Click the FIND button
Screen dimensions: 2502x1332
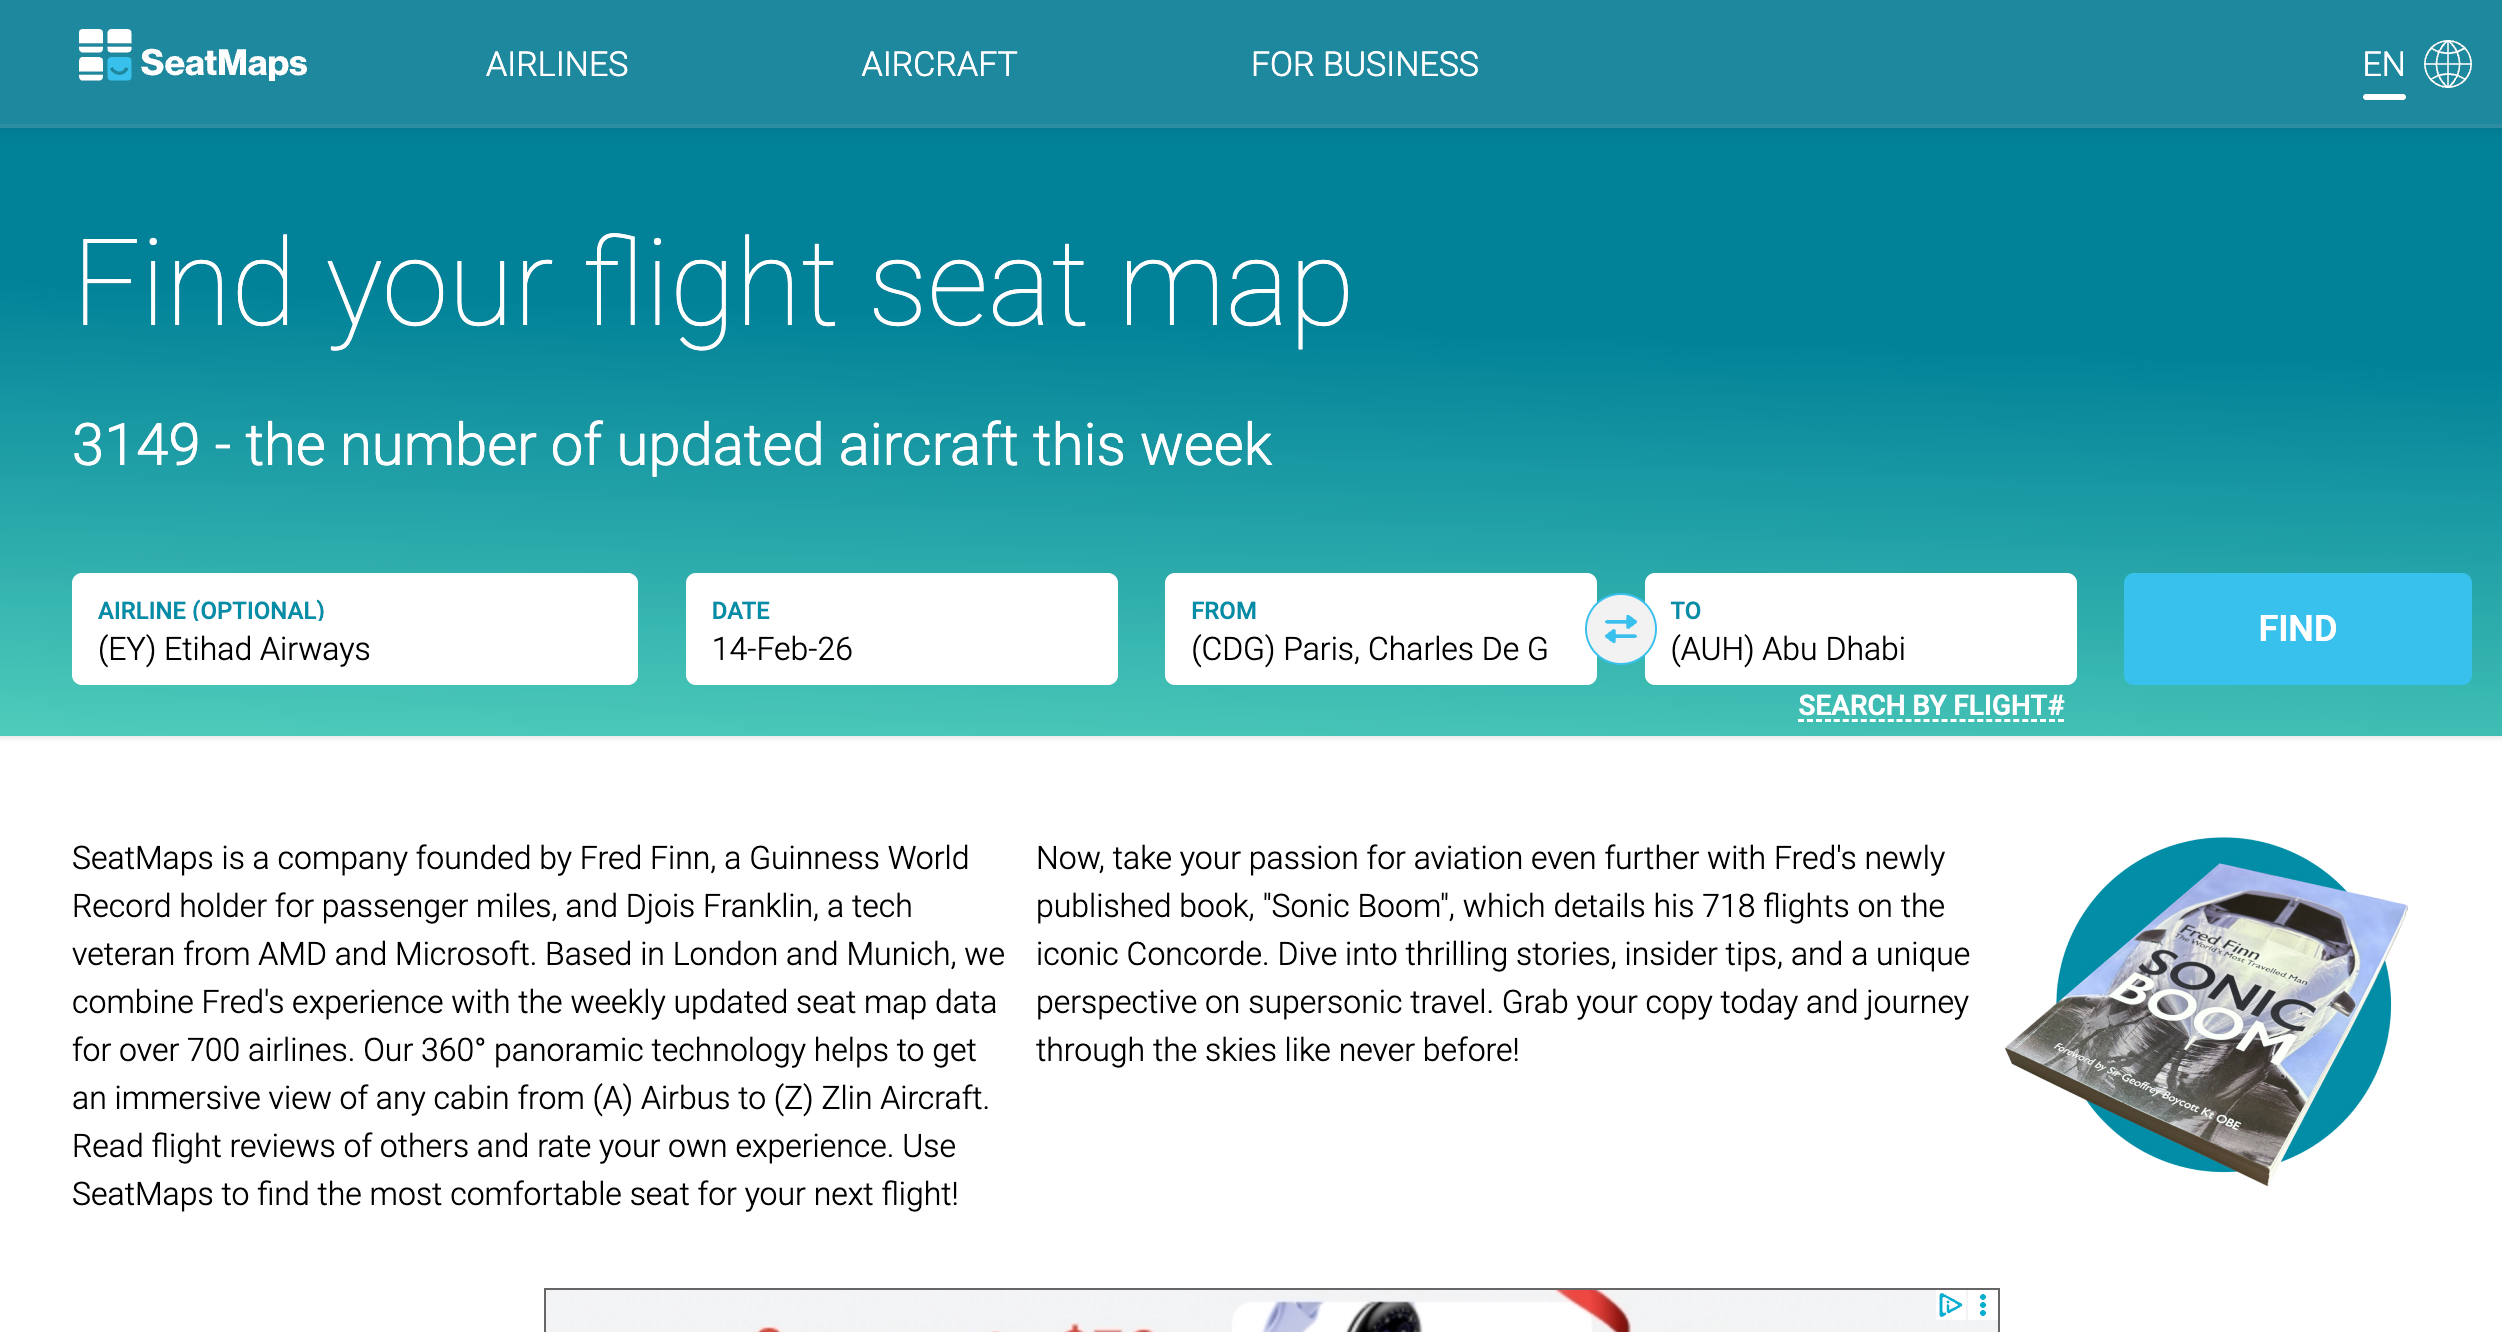pyautogui.click(x=2296, y=628)
